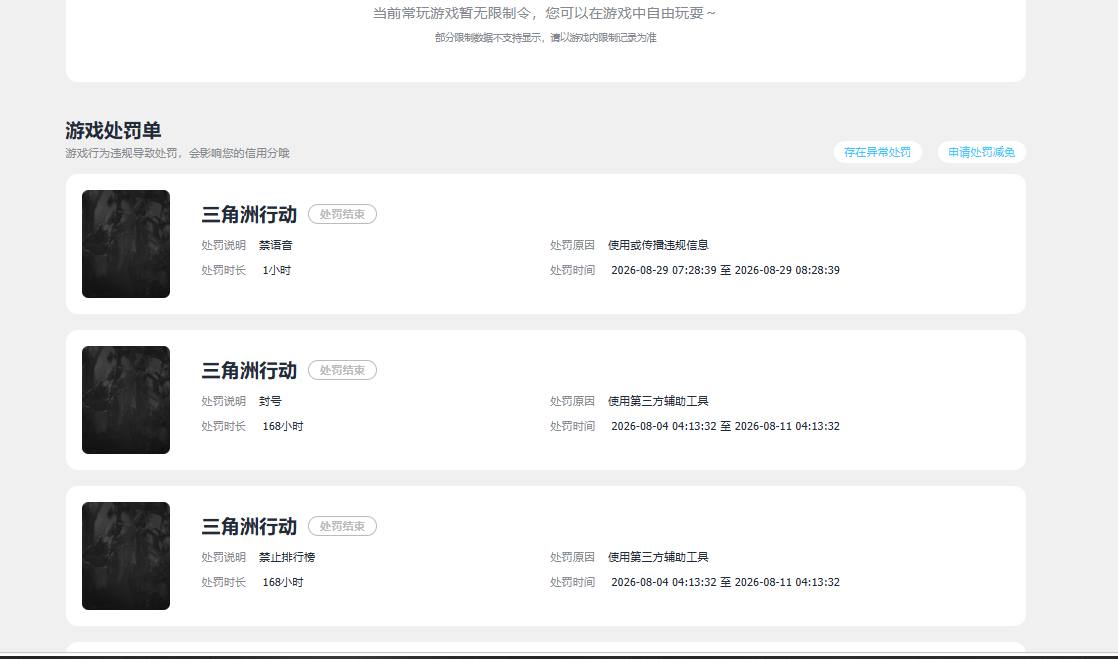The width and height of the screenshot is (1118, 659).
Task: Click the 封号 penalty description
Action: pos(270,402)
